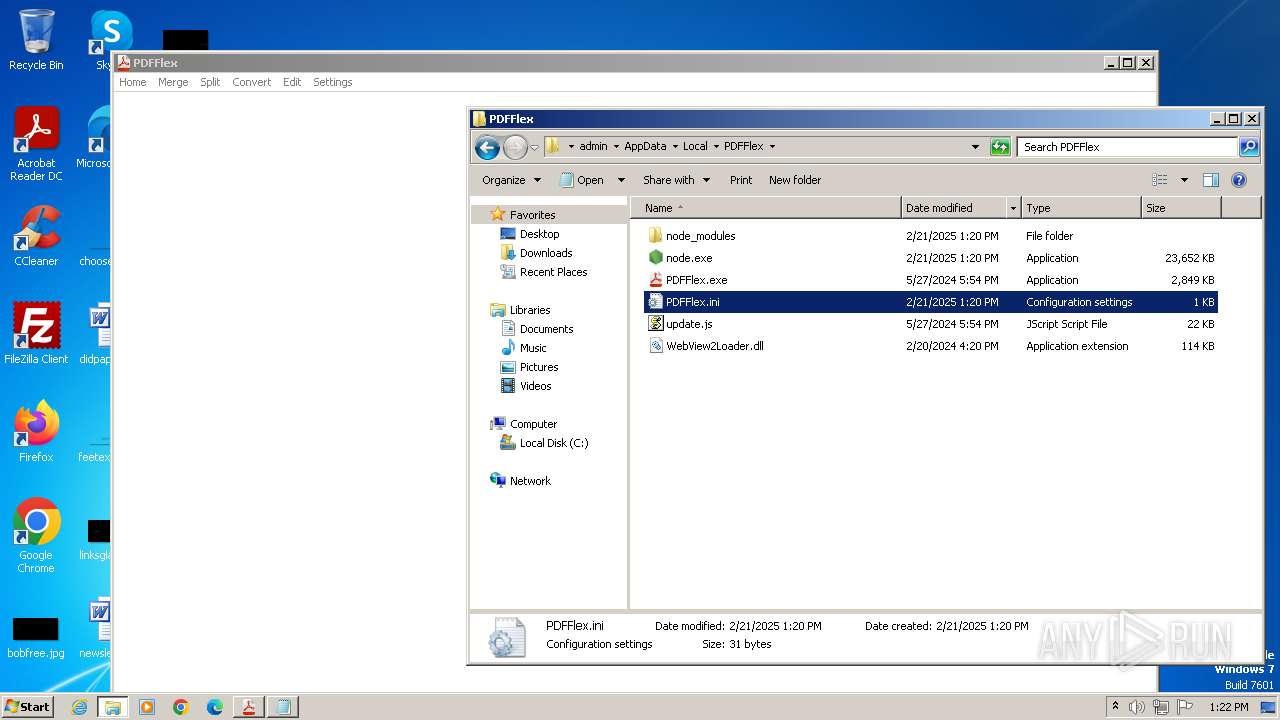Select the node.exe file icon

pyautogui.click(x=656, y=258)
